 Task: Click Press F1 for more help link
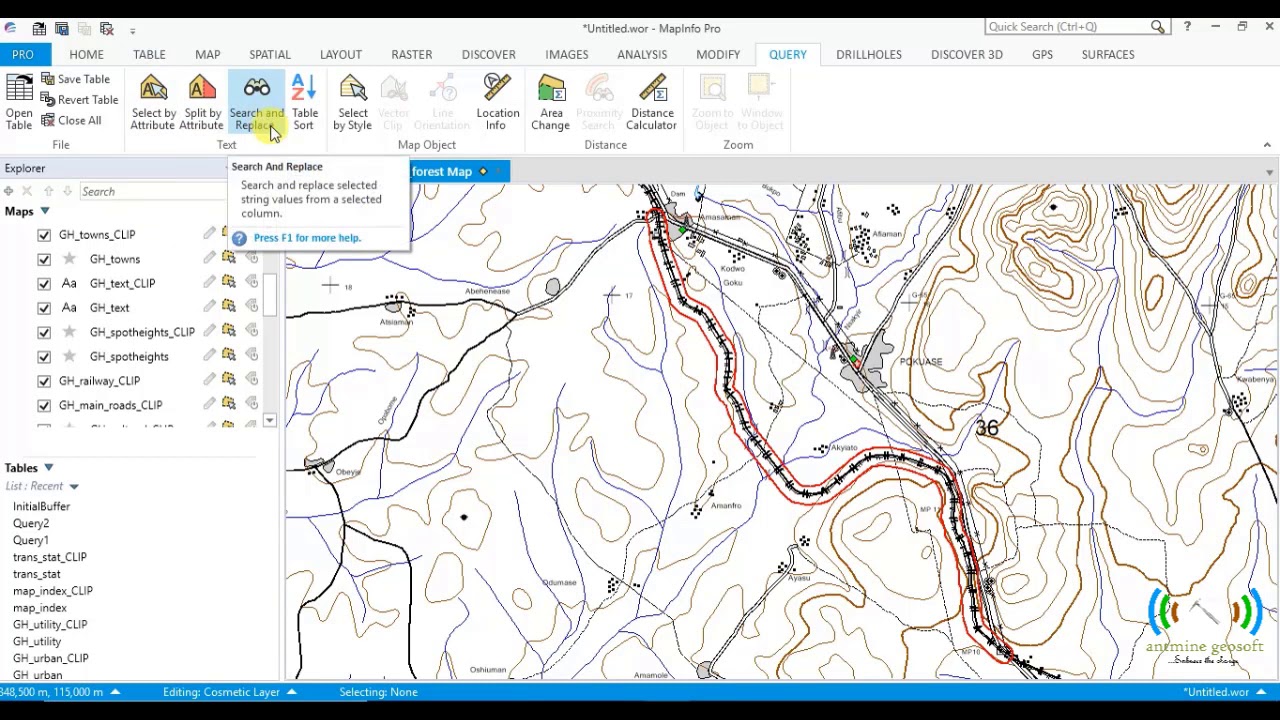(307, 238)
